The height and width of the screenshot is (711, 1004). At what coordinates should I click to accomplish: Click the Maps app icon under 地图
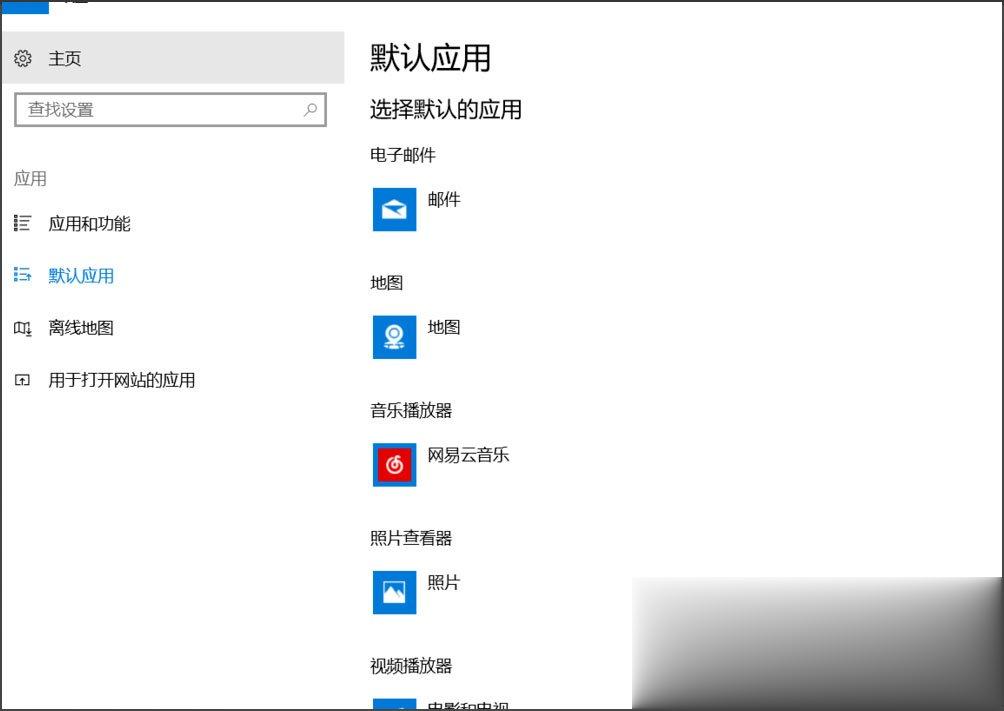click(x=394, y=337)
